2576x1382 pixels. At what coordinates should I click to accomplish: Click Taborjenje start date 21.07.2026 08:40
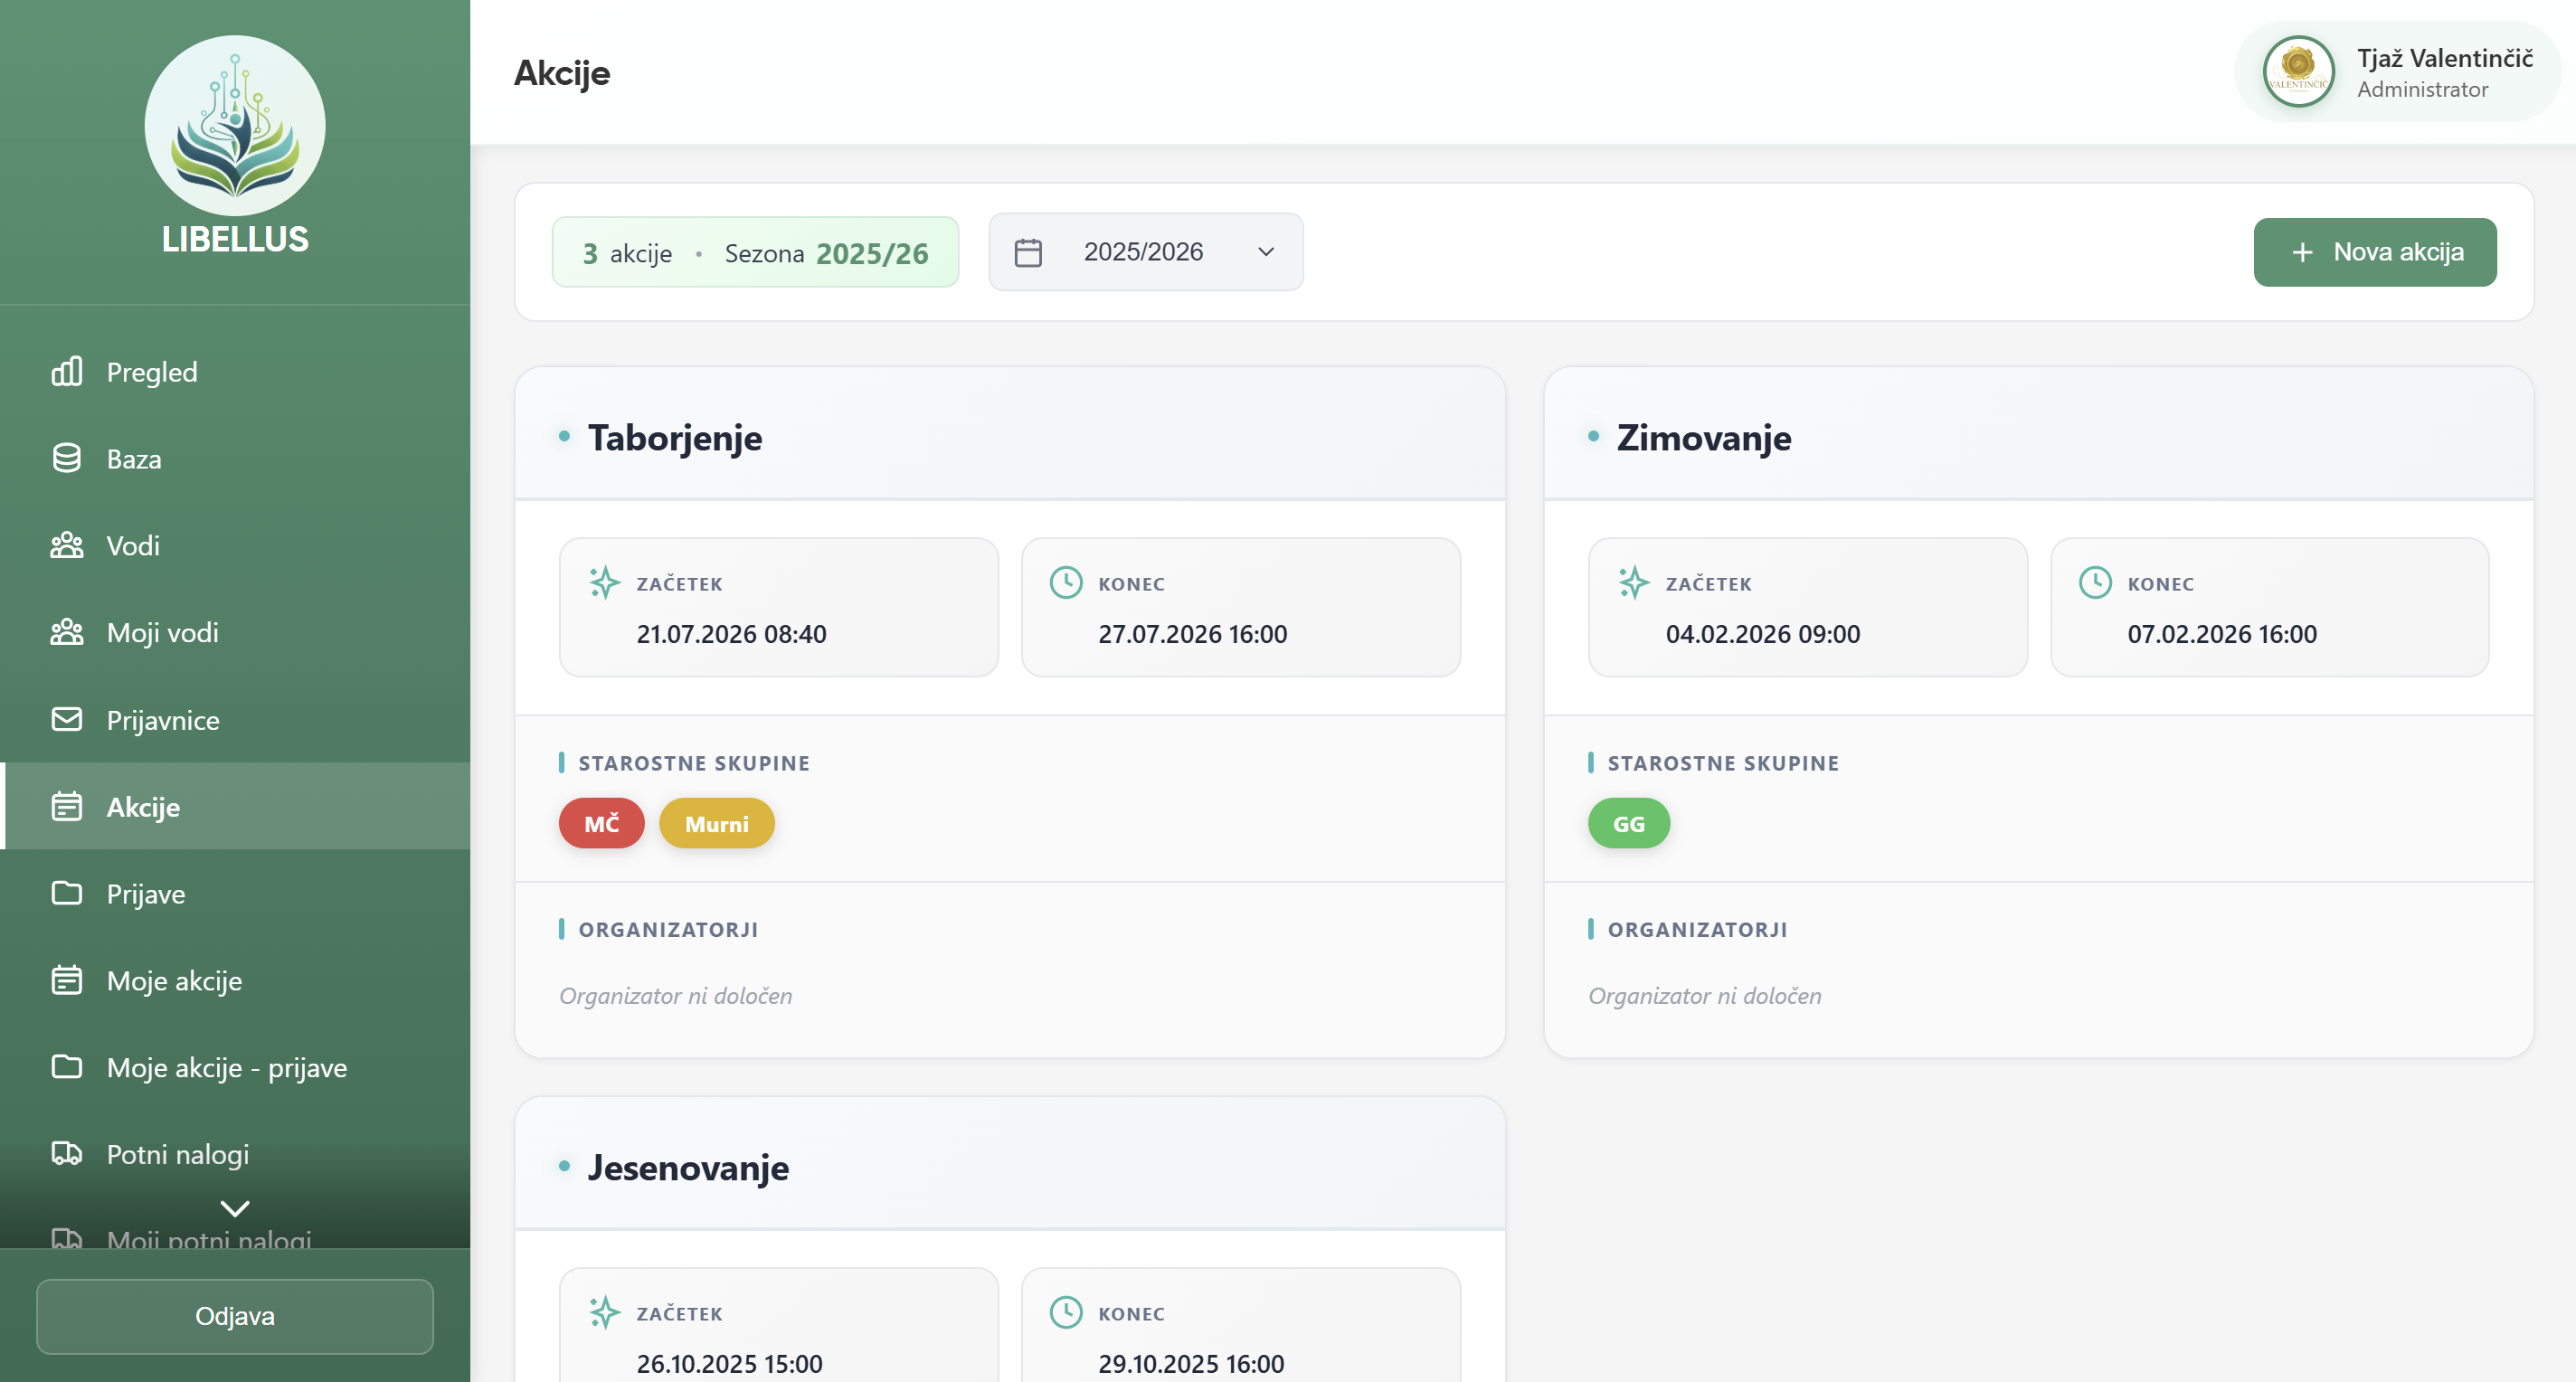pyautogui.click(x=731, y=634)
